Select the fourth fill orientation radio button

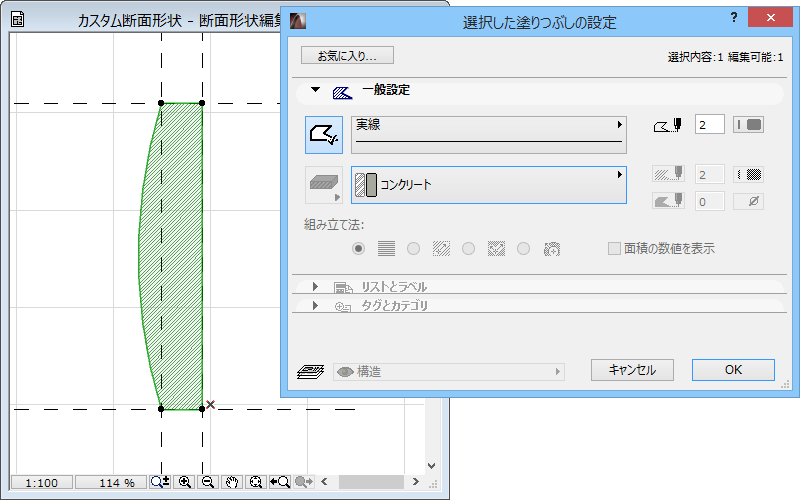pos(523,248)
